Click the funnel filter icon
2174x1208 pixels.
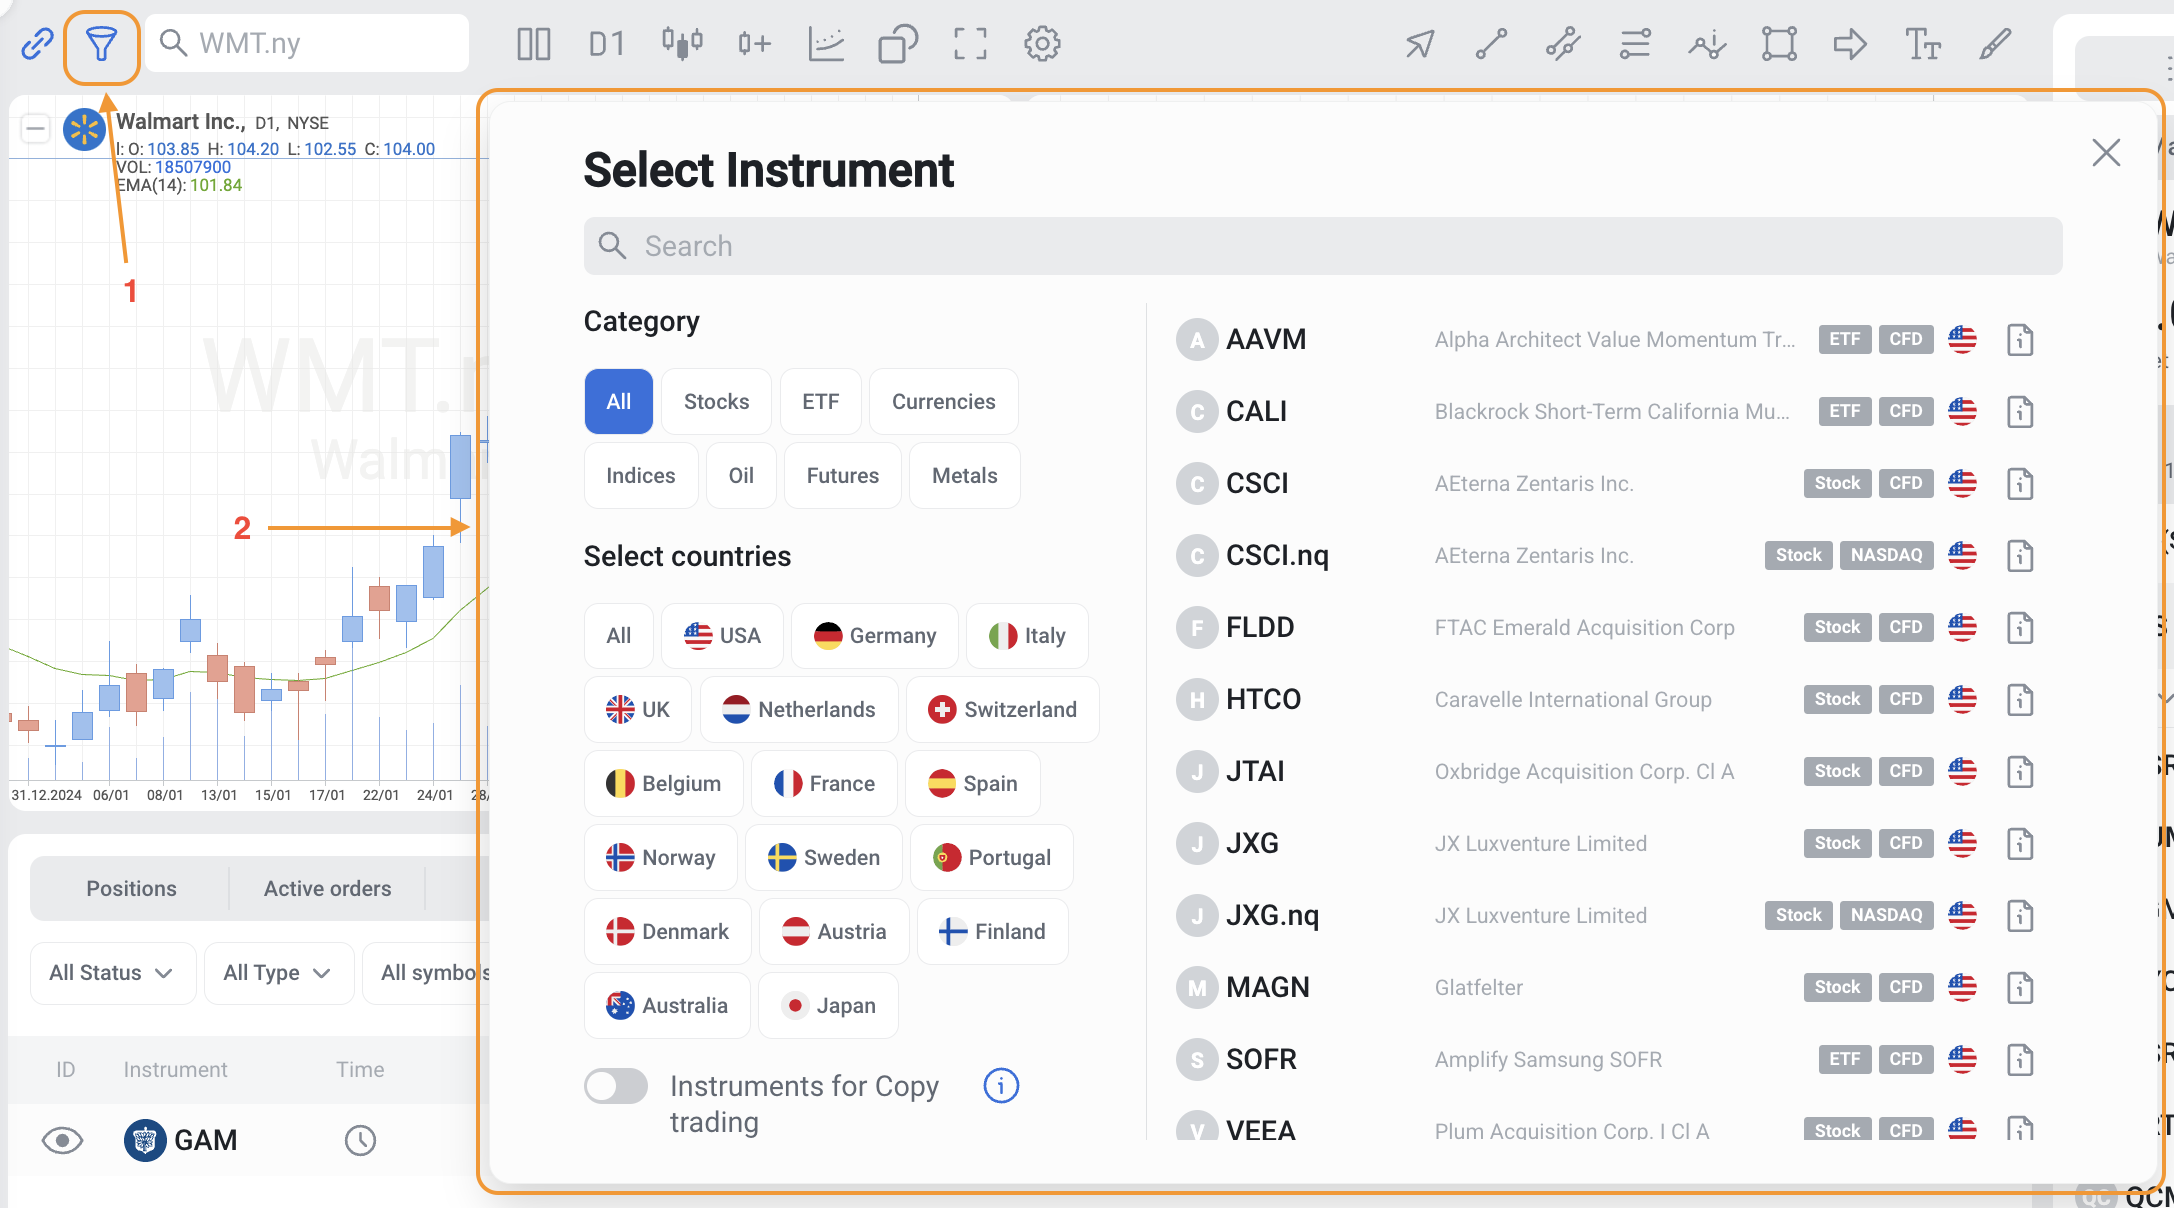(101, 44)
